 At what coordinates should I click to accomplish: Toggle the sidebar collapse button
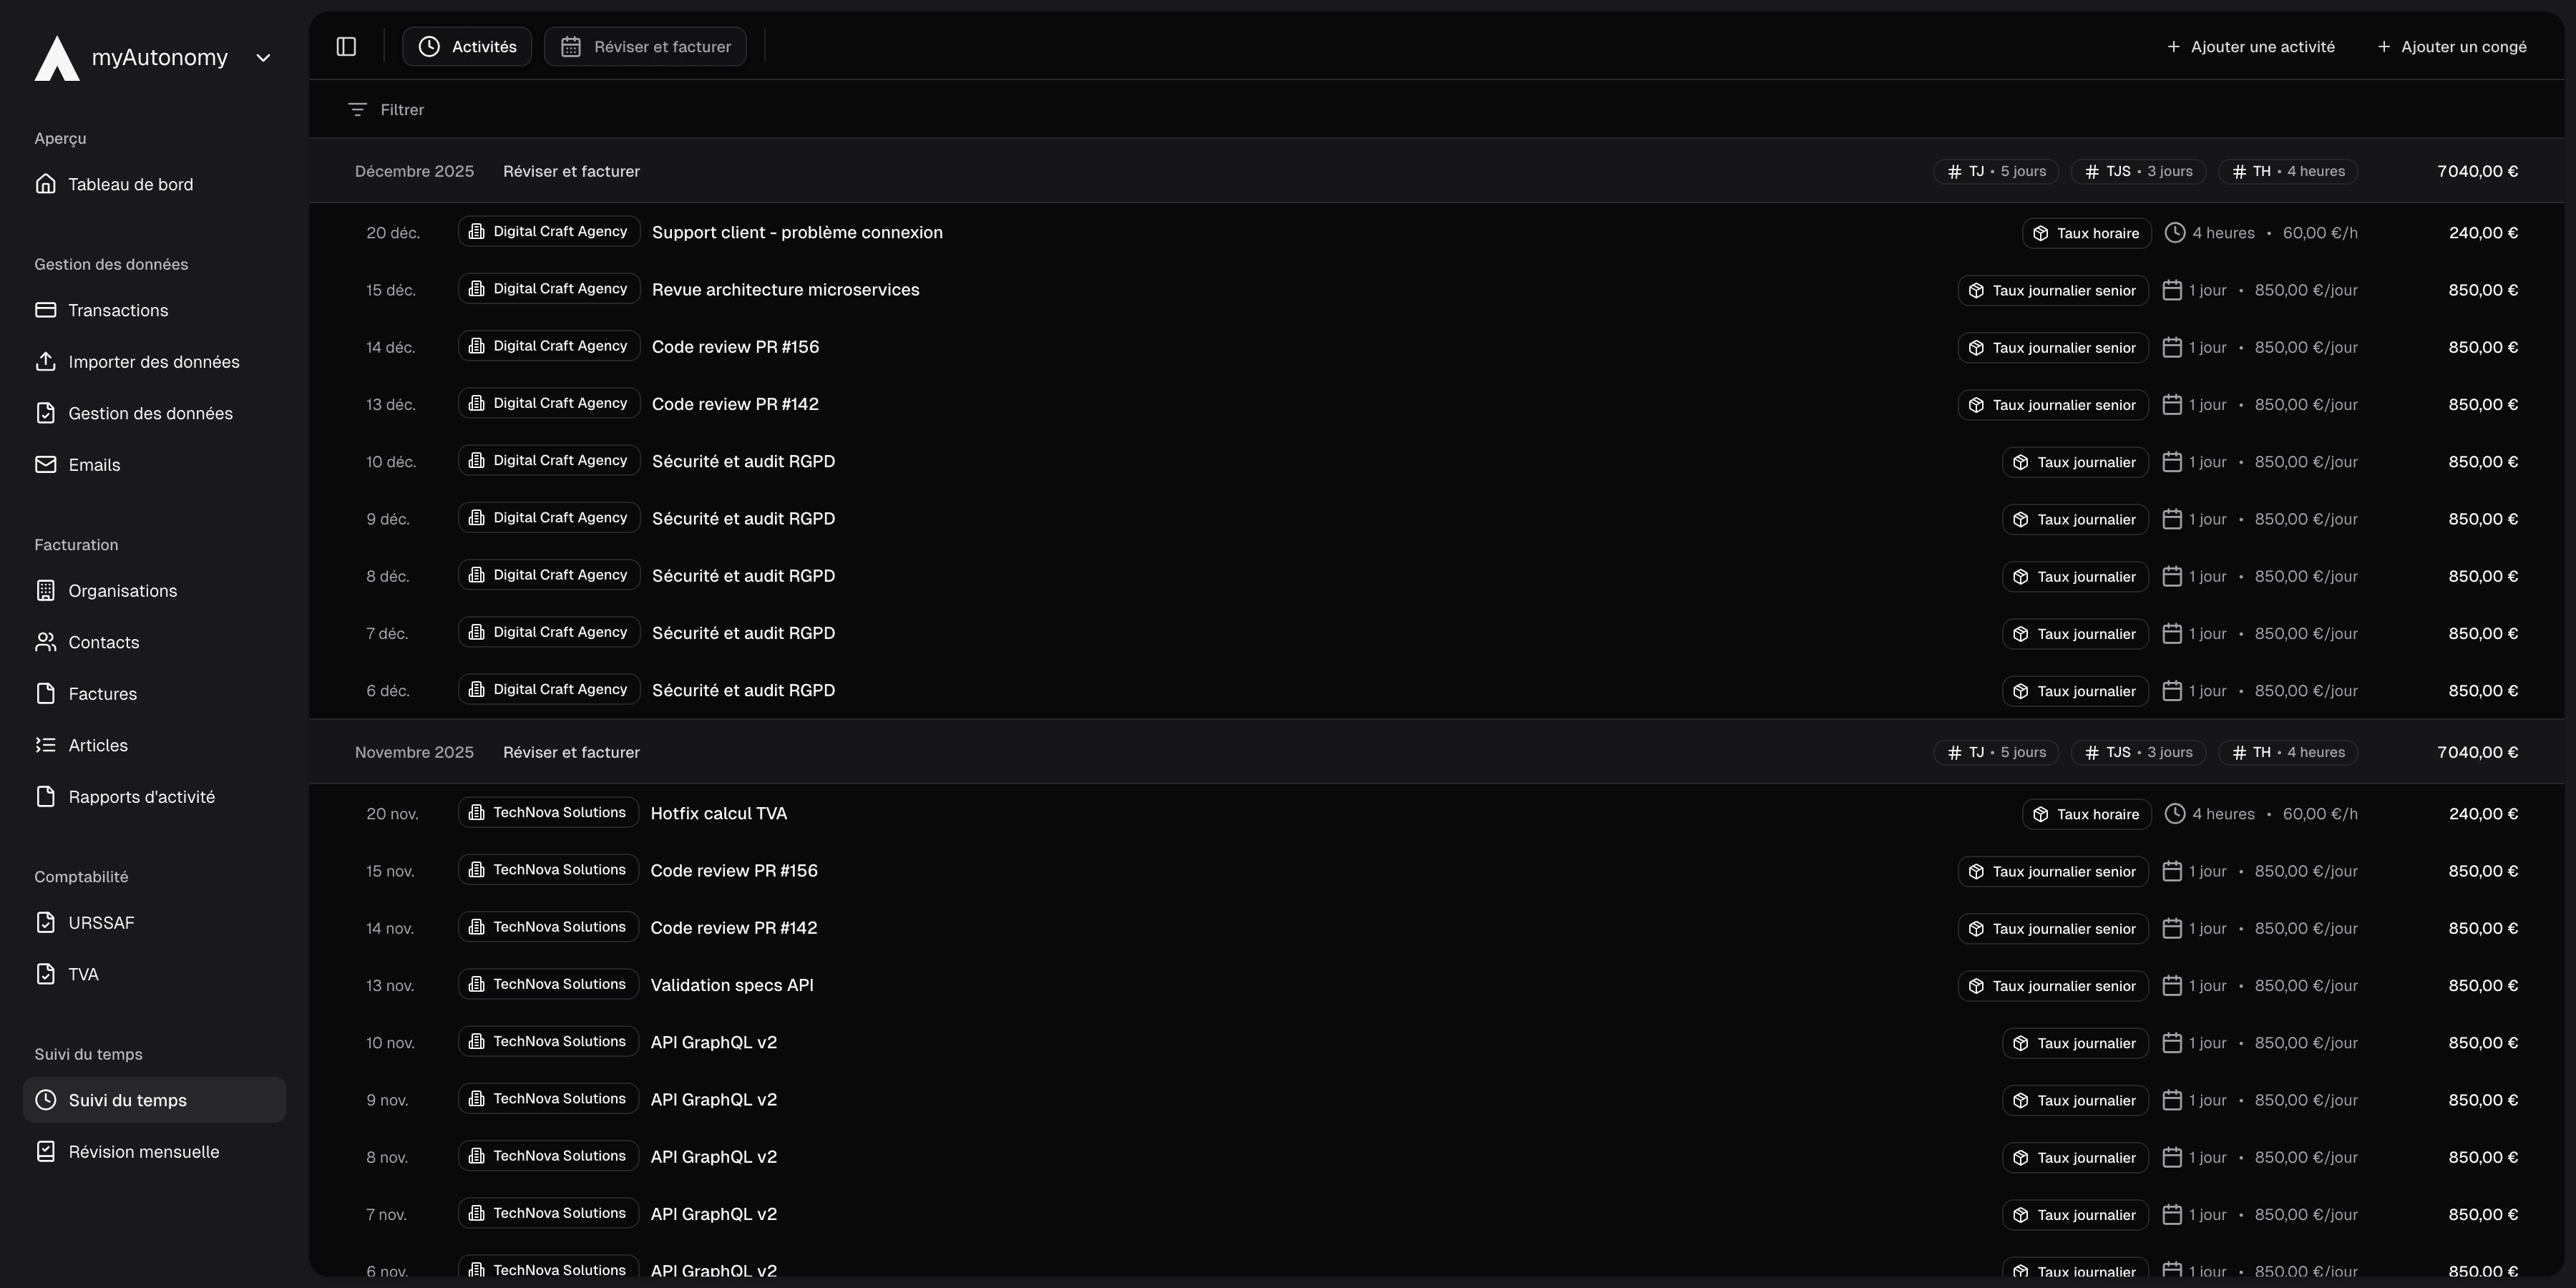click(346, 46)
